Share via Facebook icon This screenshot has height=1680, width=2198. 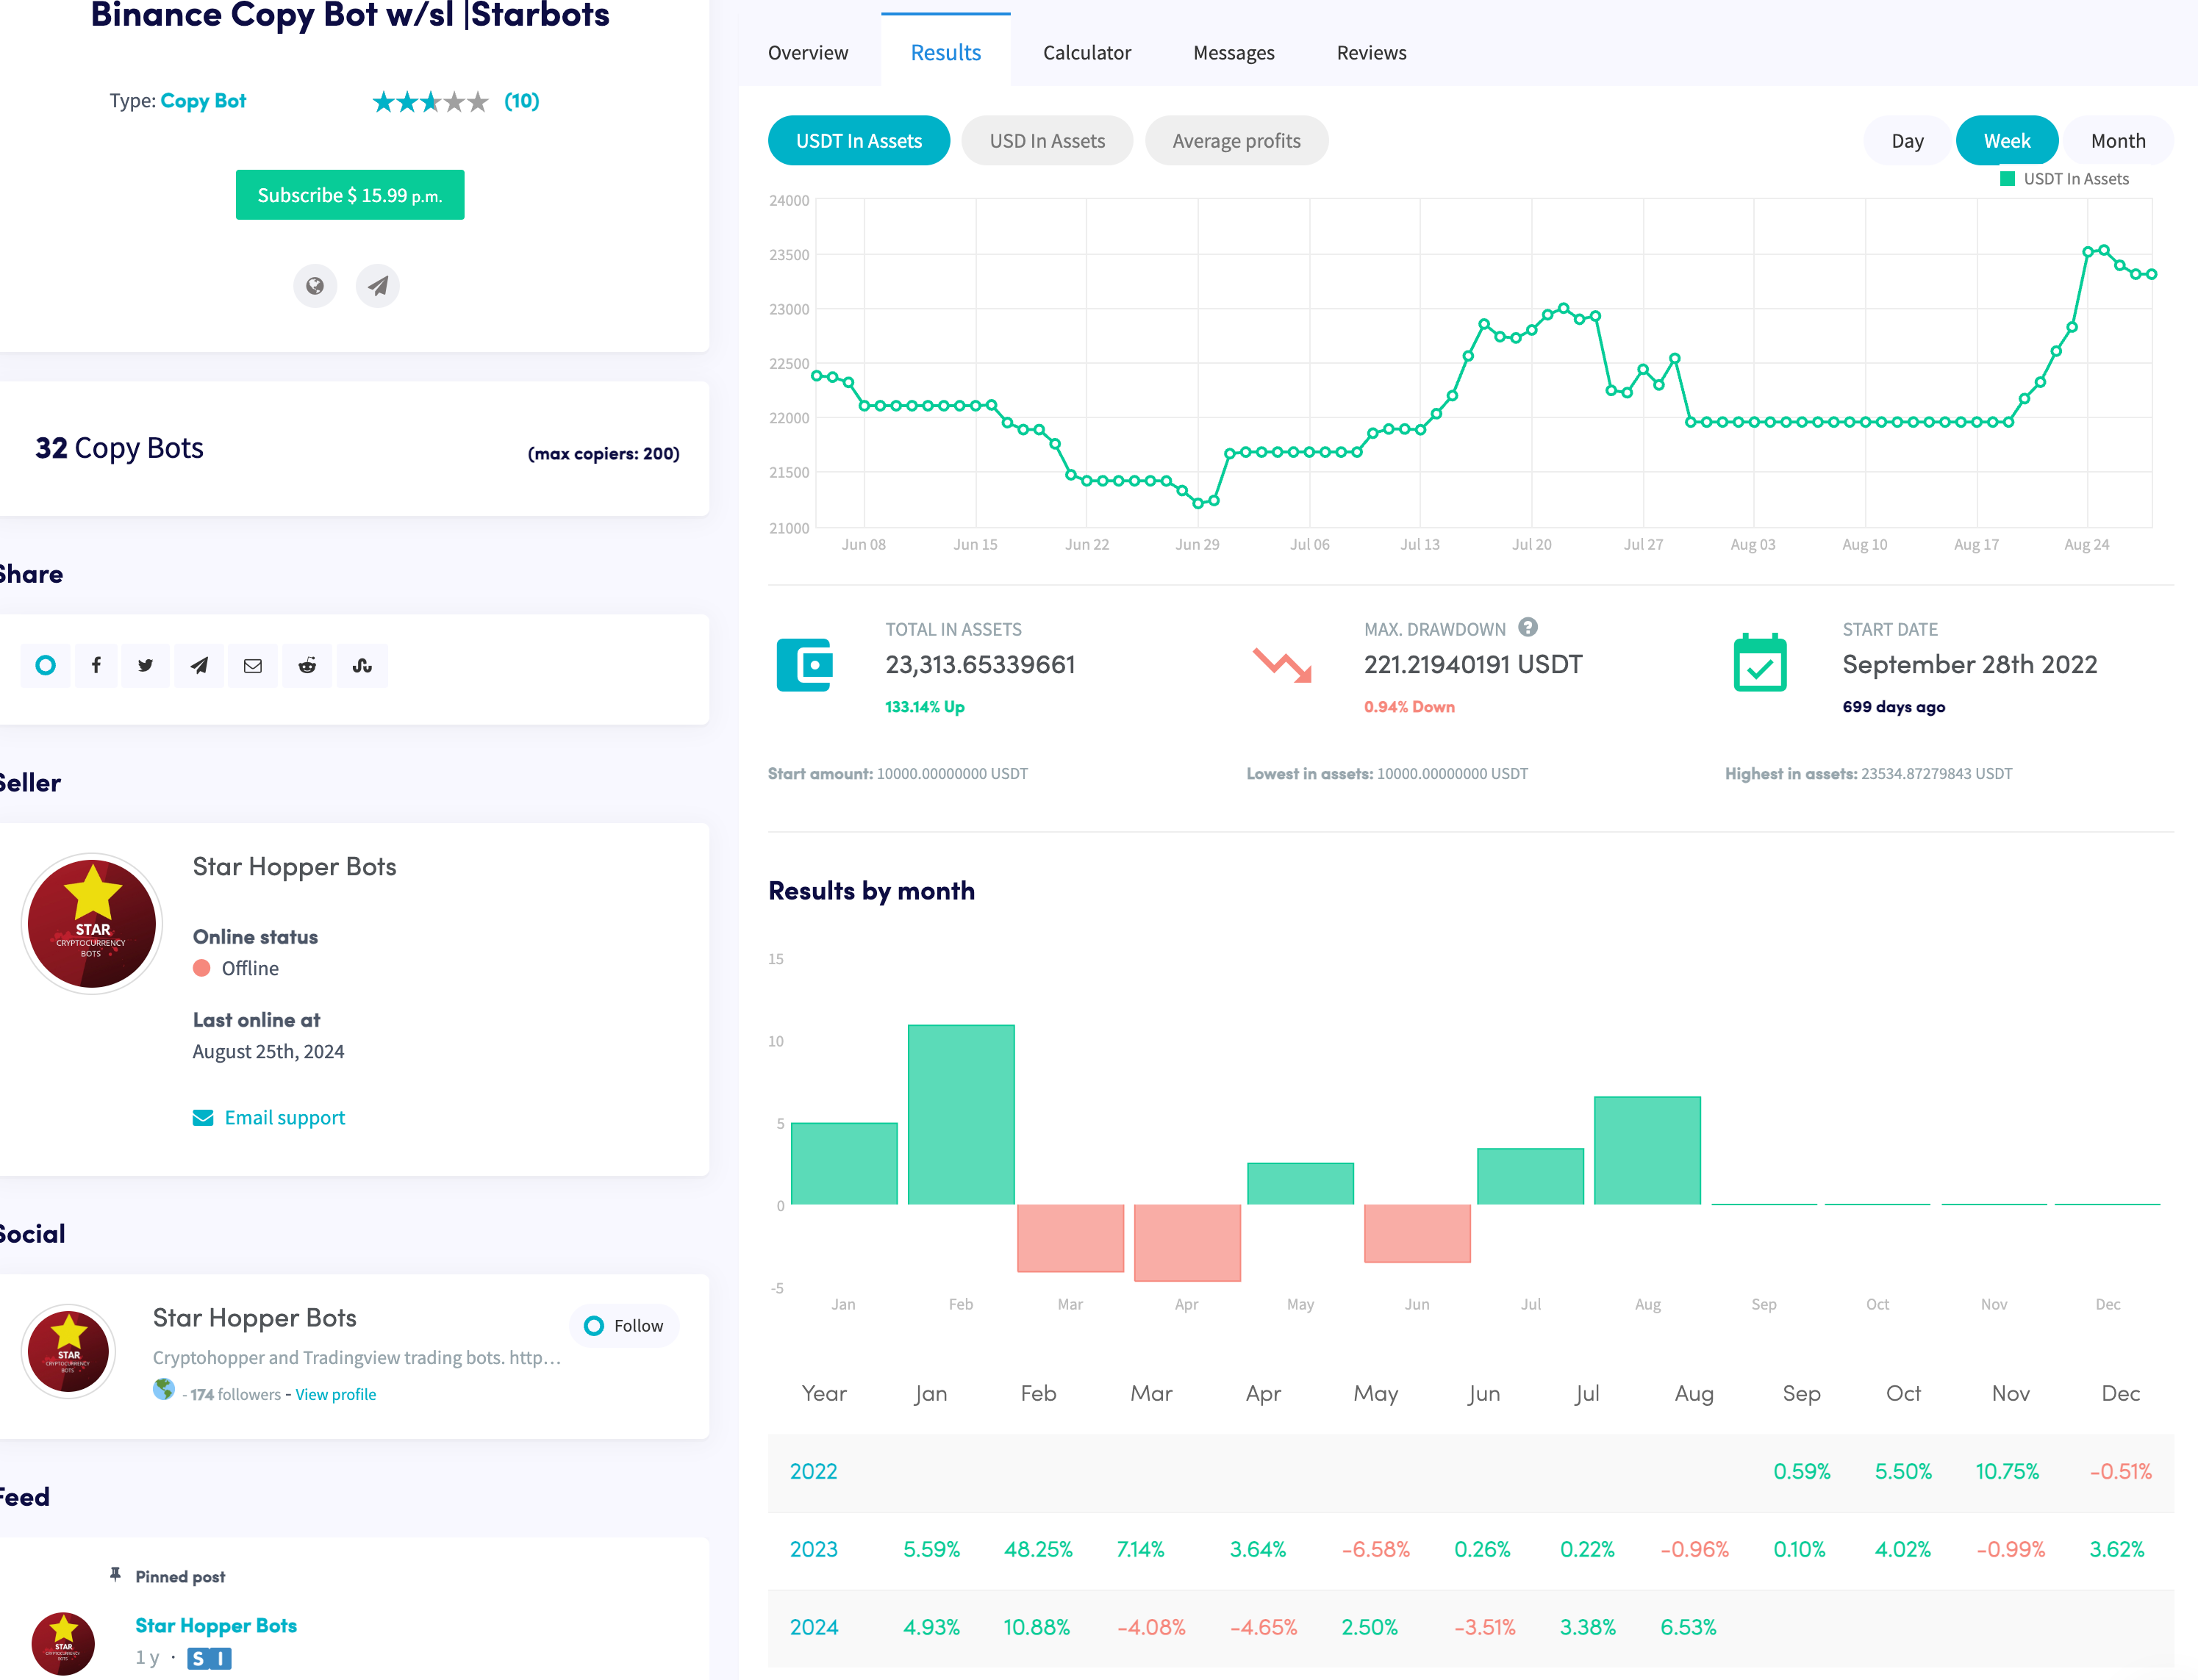tap(96, 666)
